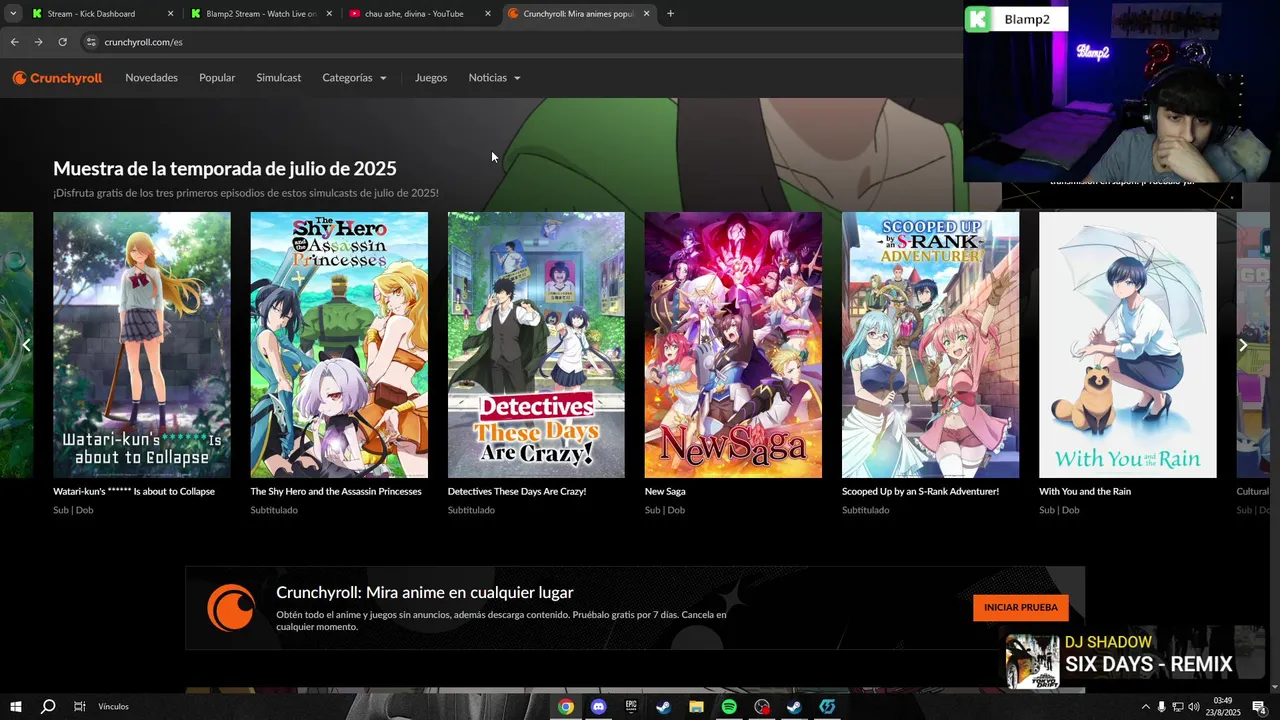Close the Crunchyroll tab
This screenshot has width=1280, height=720.
(x=646, y=14)
